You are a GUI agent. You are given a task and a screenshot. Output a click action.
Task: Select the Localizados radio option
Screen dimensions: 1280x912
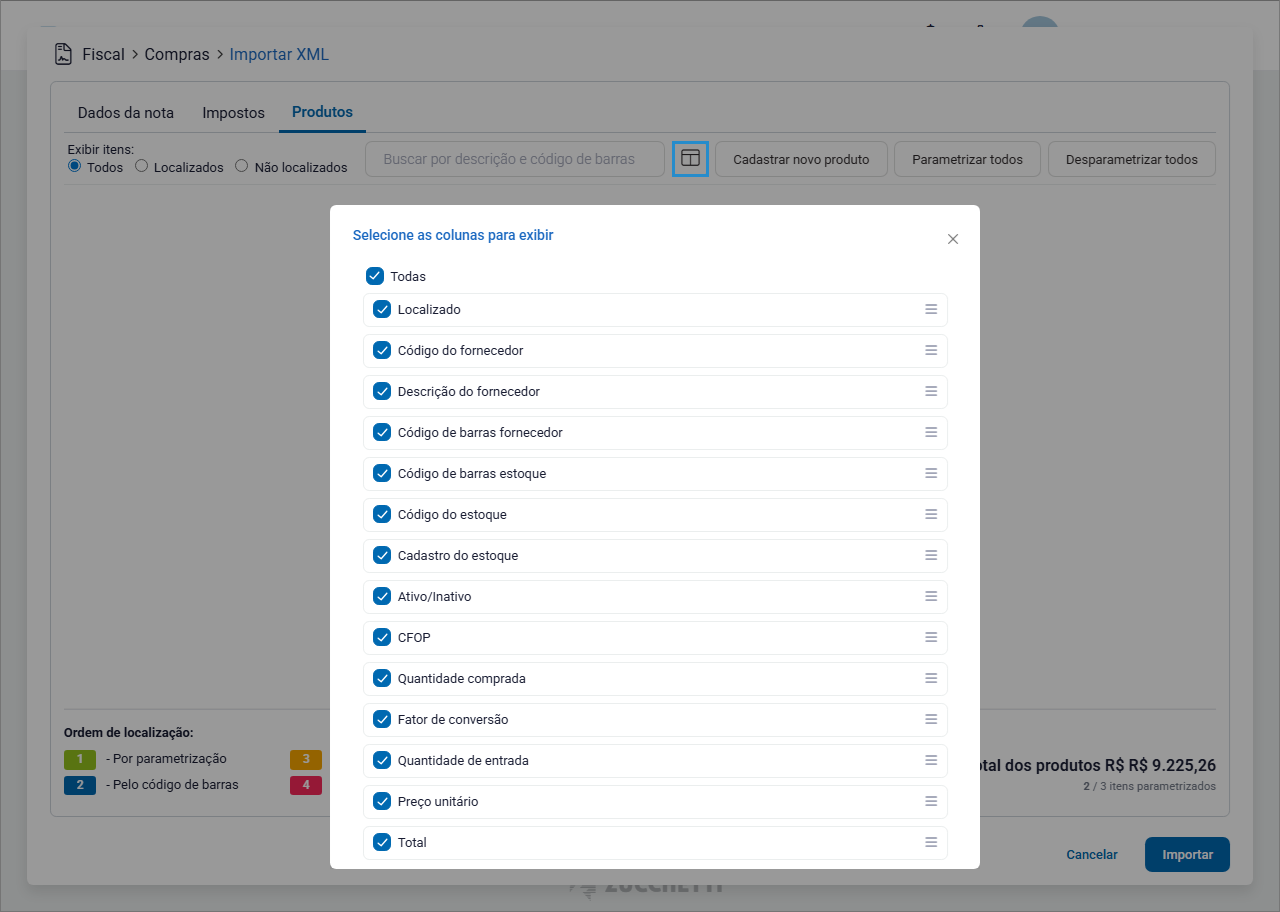141,166
